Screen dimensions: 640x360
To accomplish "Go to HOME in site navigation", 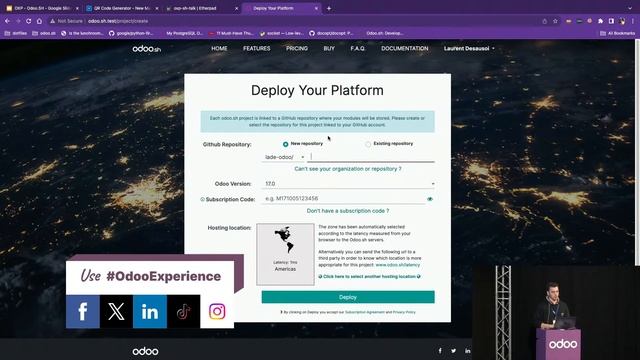I will click(219, 49).
